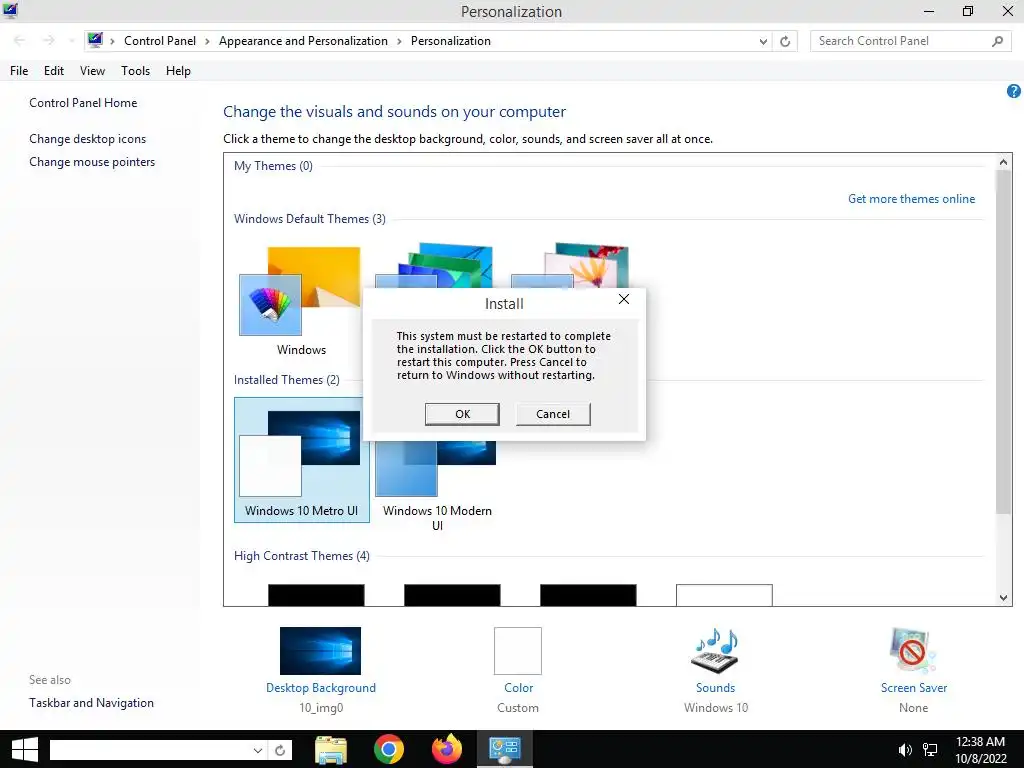Click Windows Default Themes (3) heading
The image size is (1024, 768).
click(x=310, y=219)
